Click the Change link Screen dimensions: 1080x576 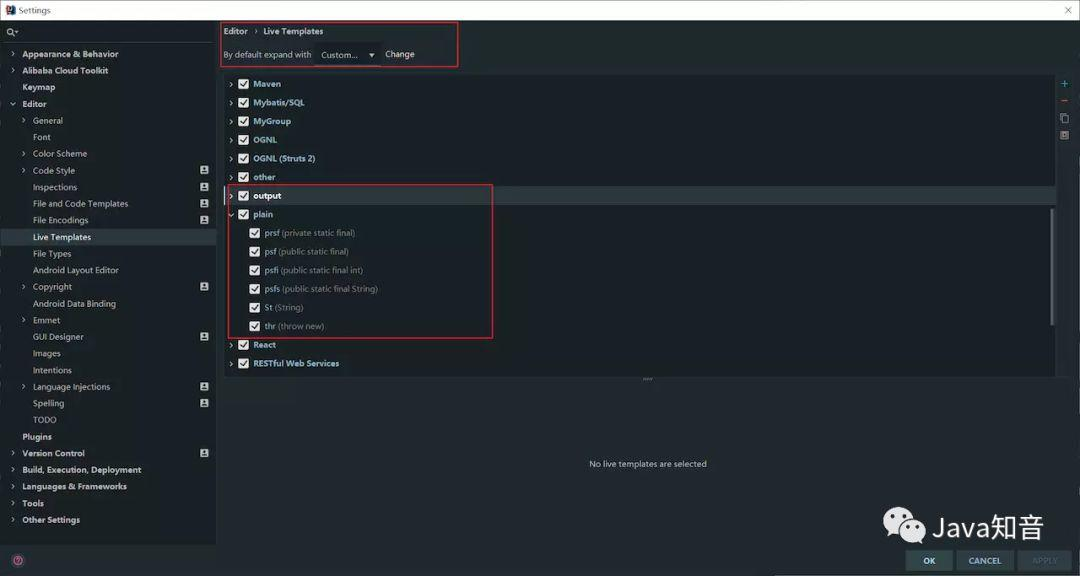pyautogui.click(x=399, y=54)
